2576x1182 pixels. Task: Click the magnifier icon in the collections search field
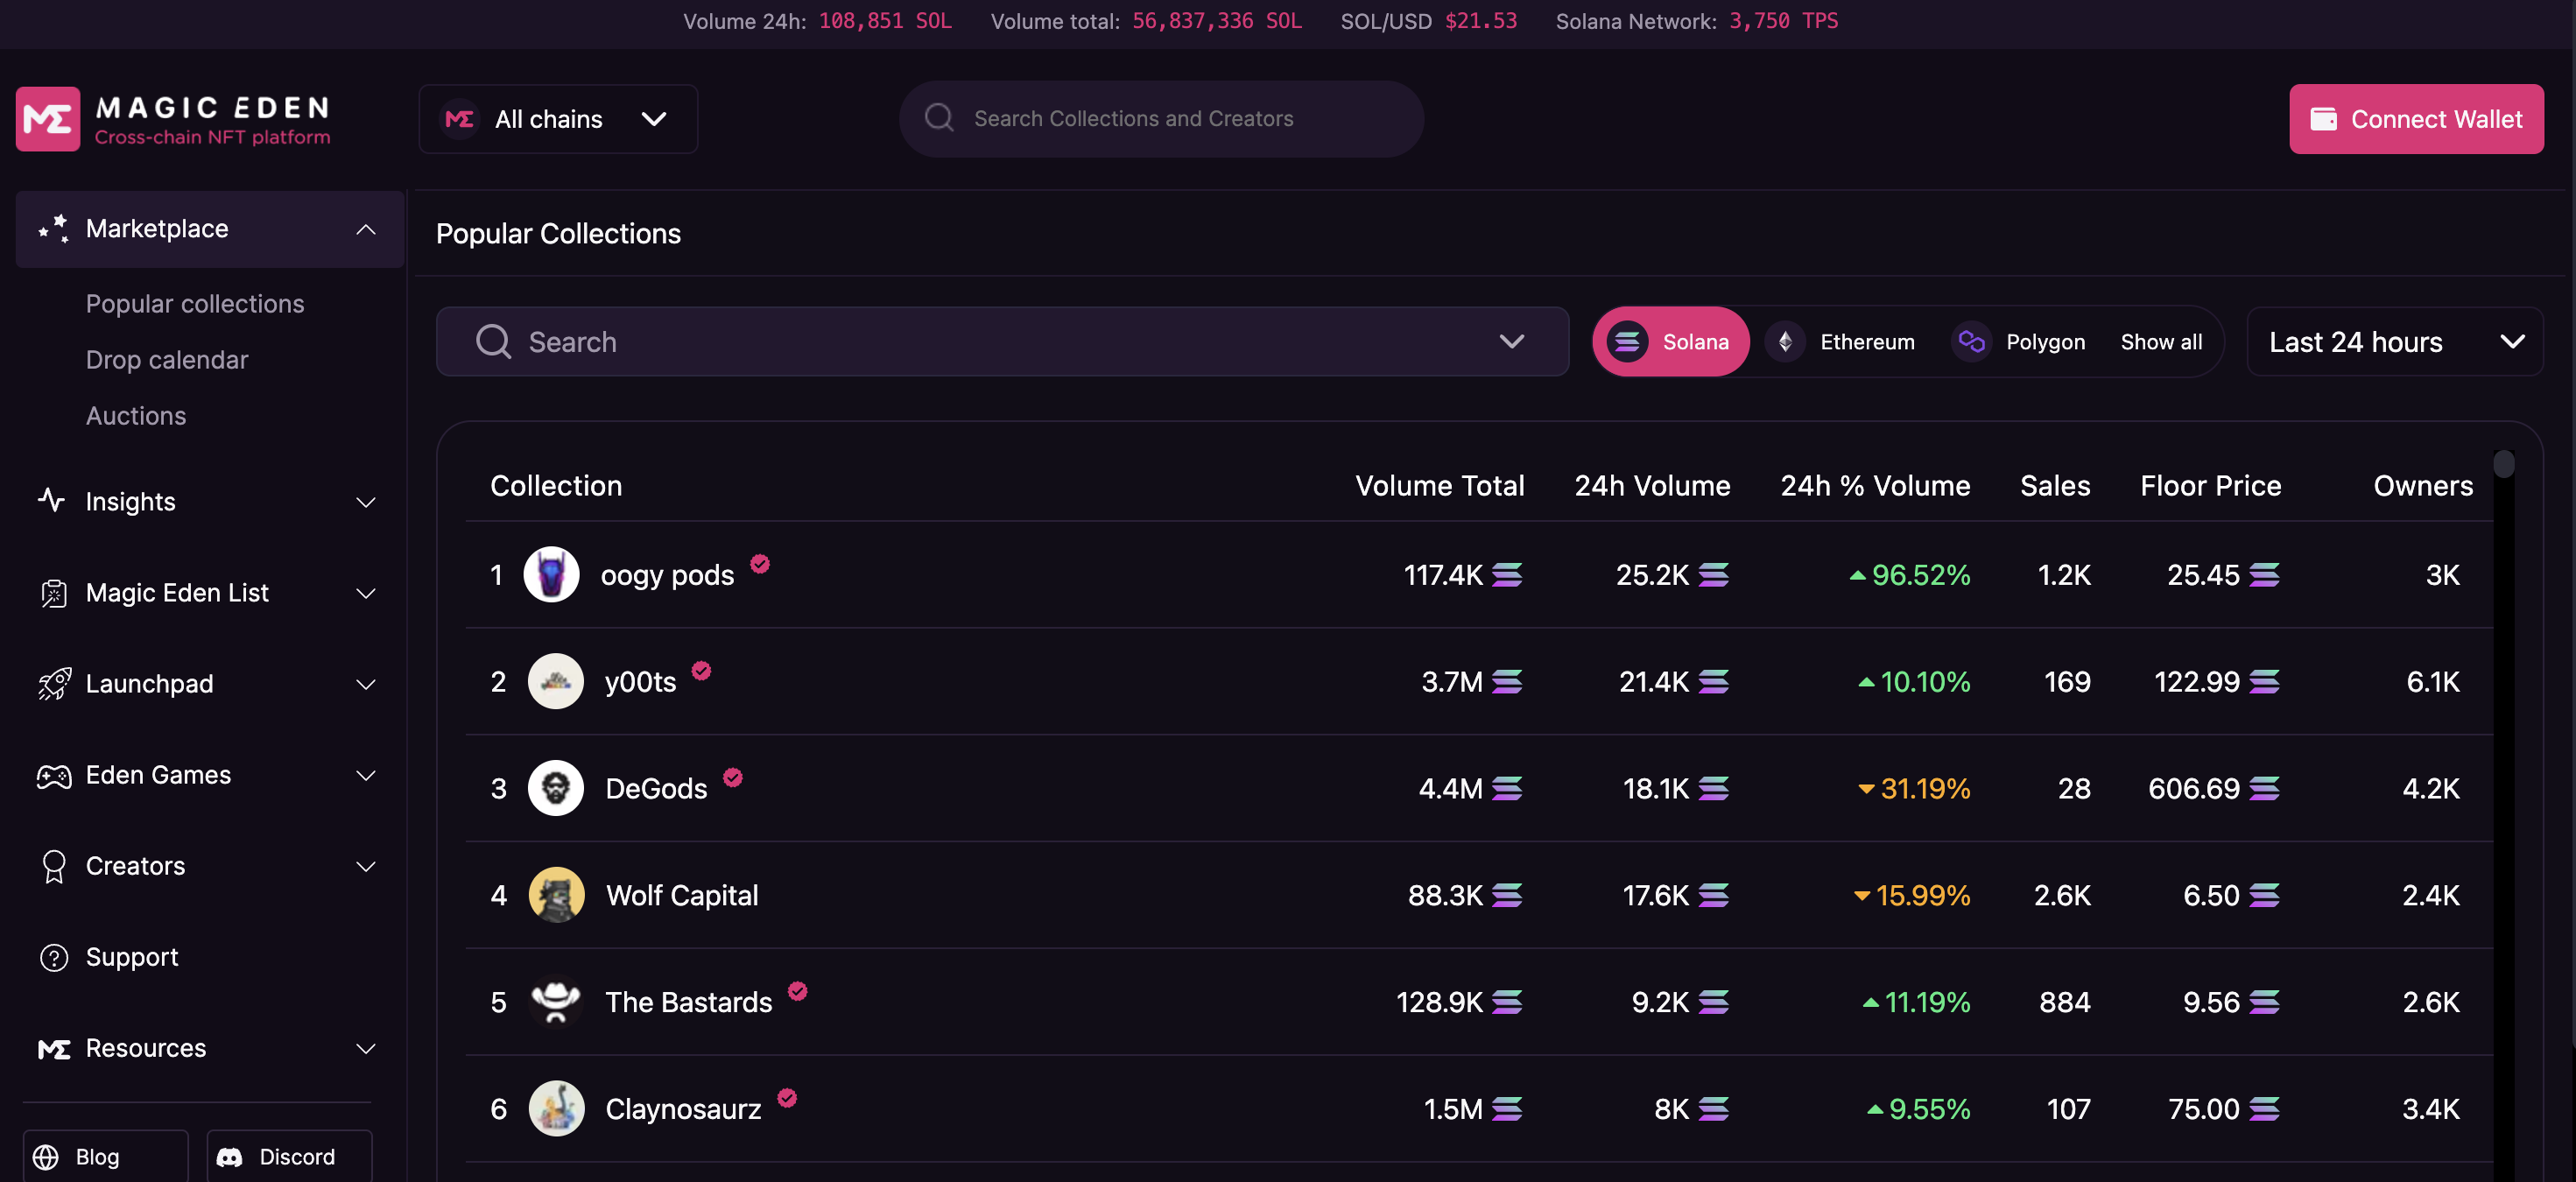[x=493, y=341]
